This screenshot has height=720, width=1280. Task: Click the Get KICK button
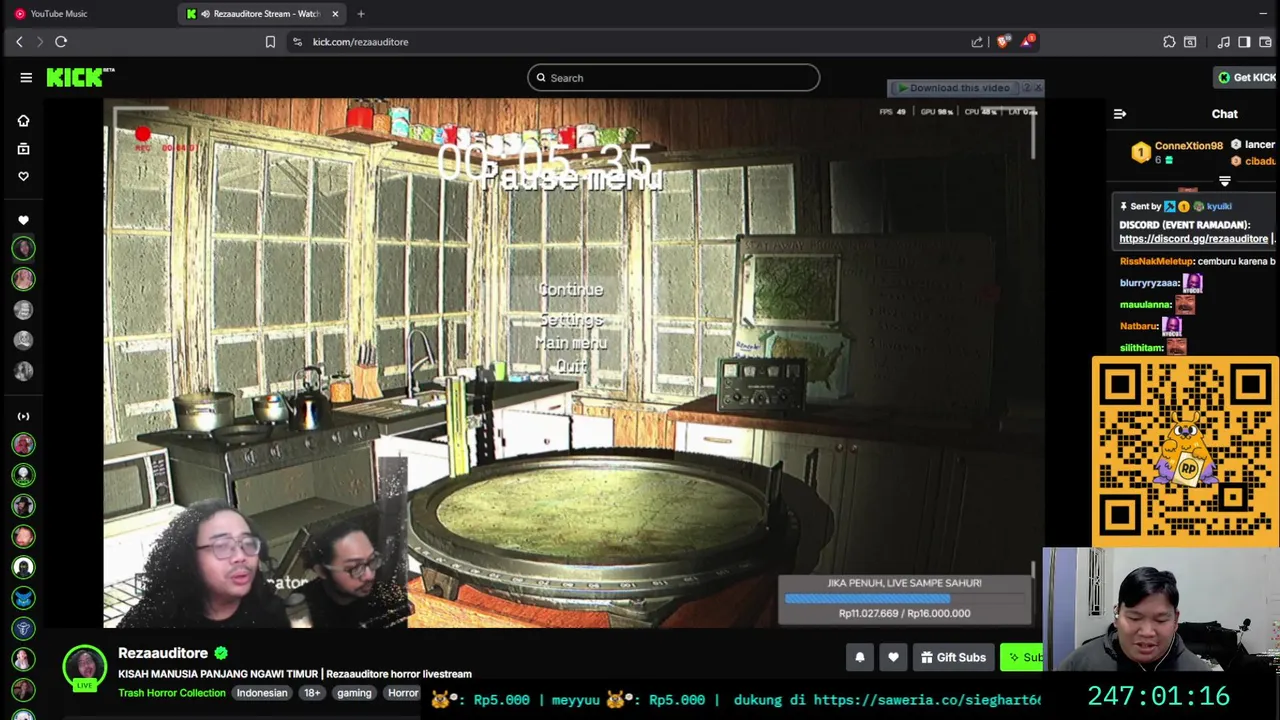point(1246,77)
